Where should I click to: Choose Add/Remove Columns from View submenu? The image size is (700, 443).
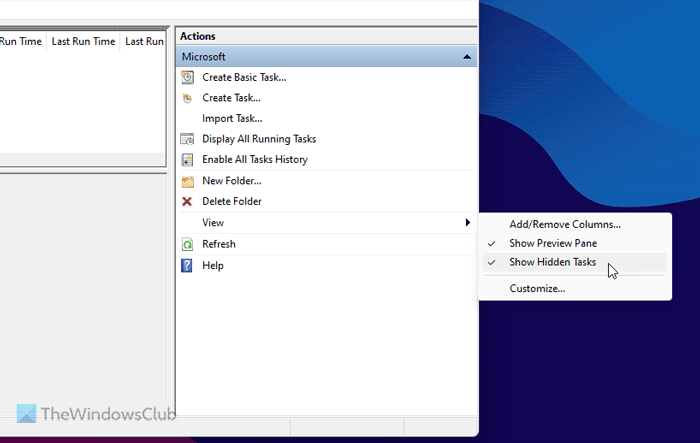565,224
